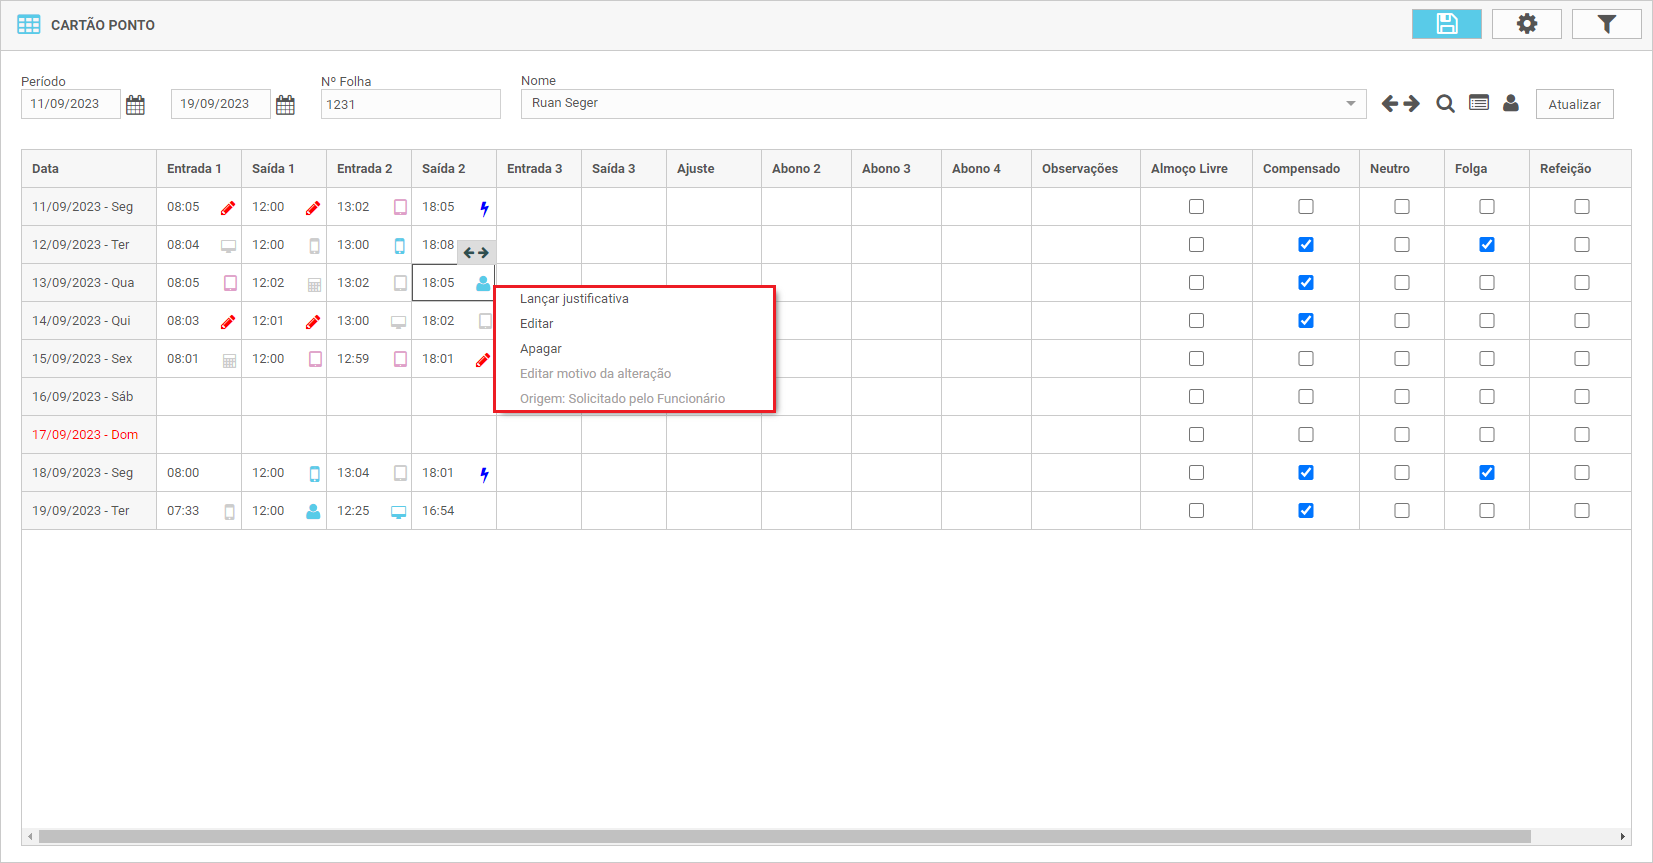
Task: Expand the Nome dropdown showing Ruan Seger
Action: click(x=1350, y=104)
